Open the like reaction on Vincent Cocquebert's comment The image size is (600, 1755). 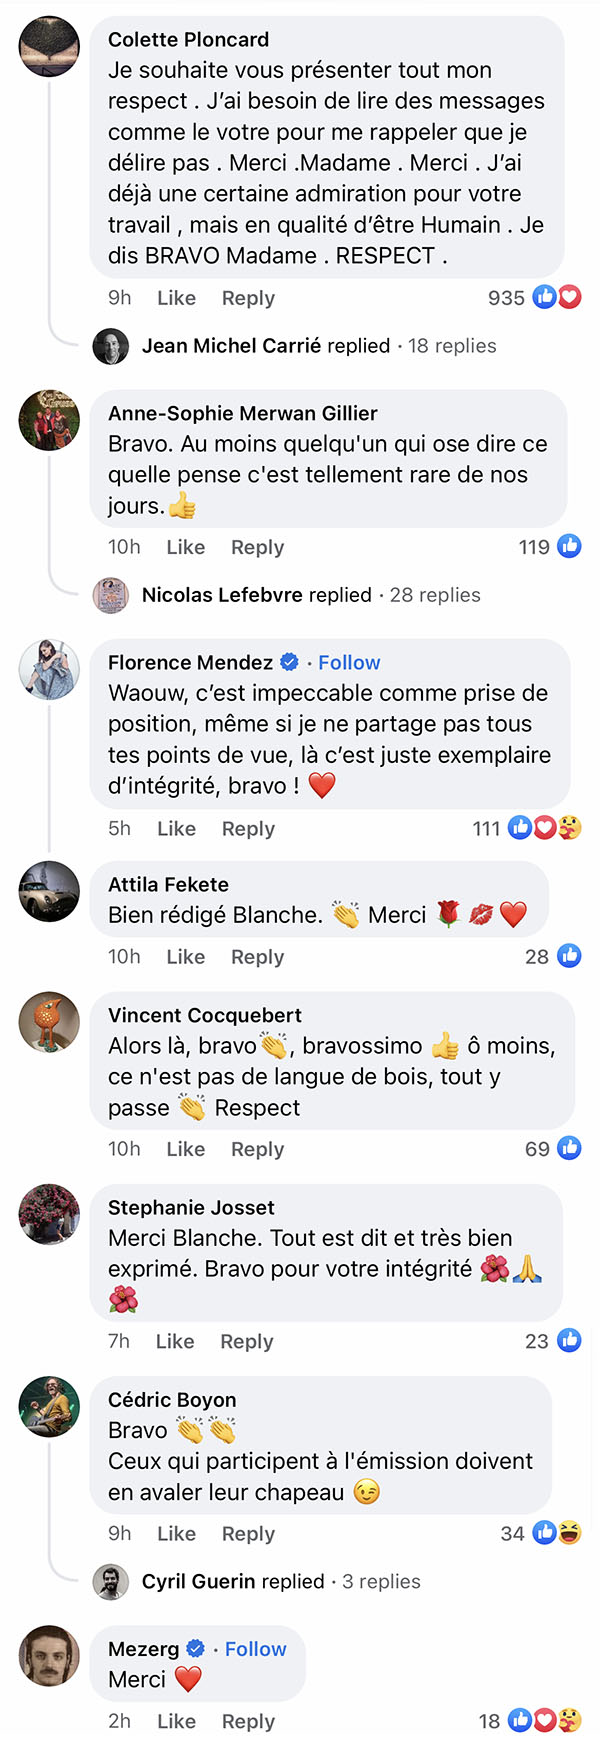tap(569, 1148)
